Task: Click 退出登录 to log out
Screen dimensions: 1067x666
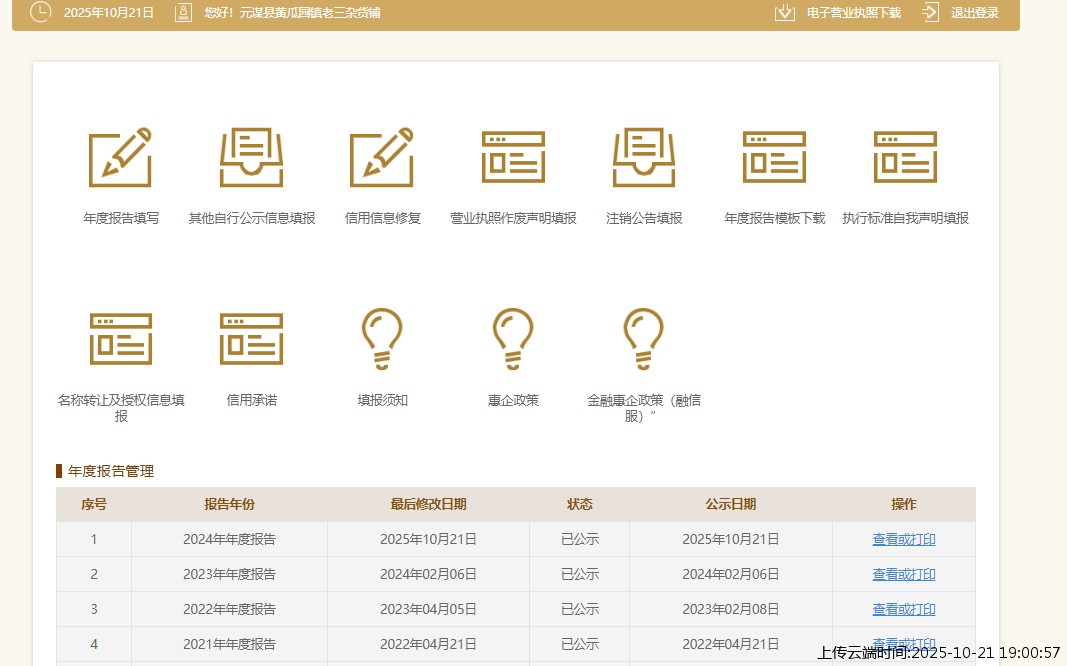Action: pyautogui.click(x=974, y=13)
